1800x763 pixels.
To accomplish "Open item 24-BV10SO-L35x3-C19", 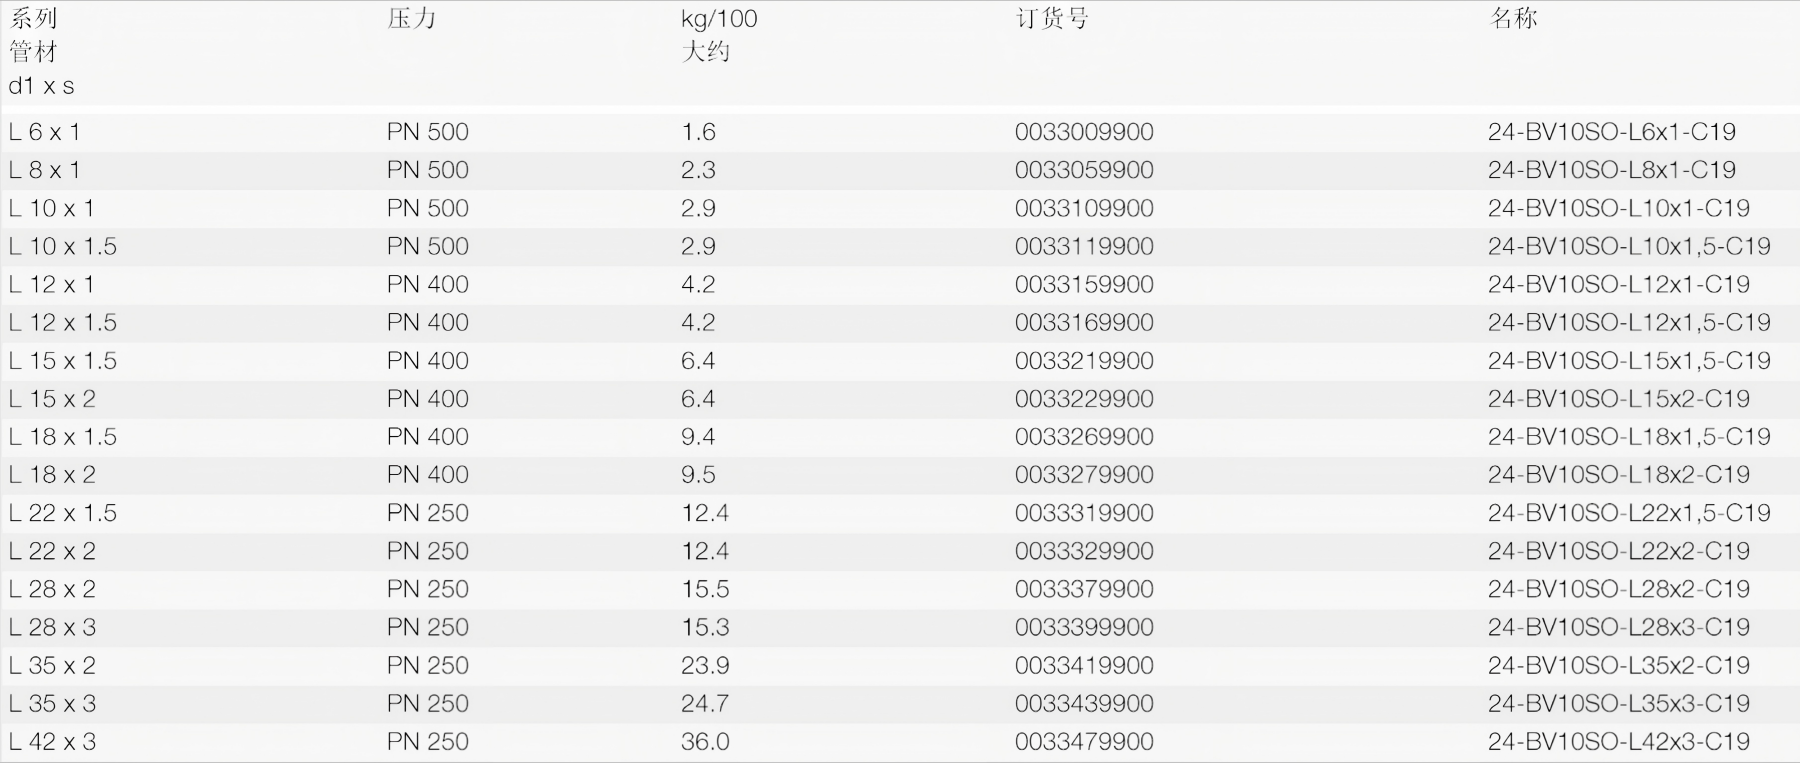I will 1618,703.
